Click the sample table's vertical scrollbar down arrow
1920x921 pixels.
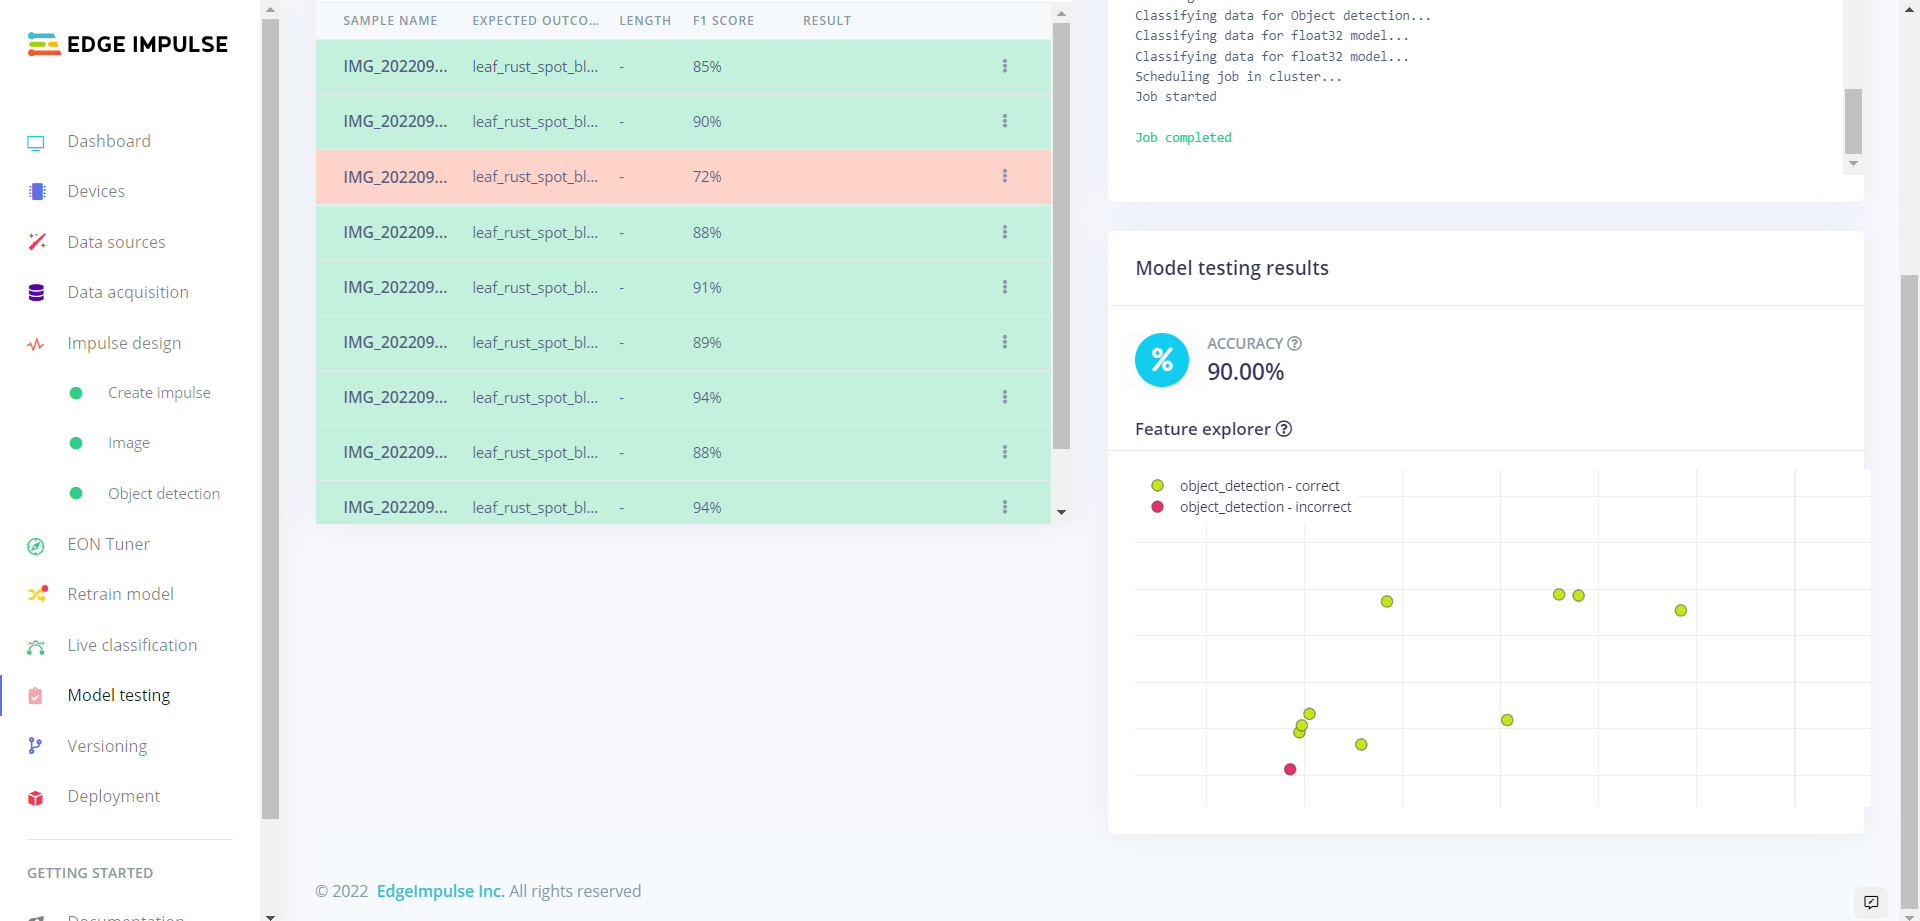(1061, 512)
